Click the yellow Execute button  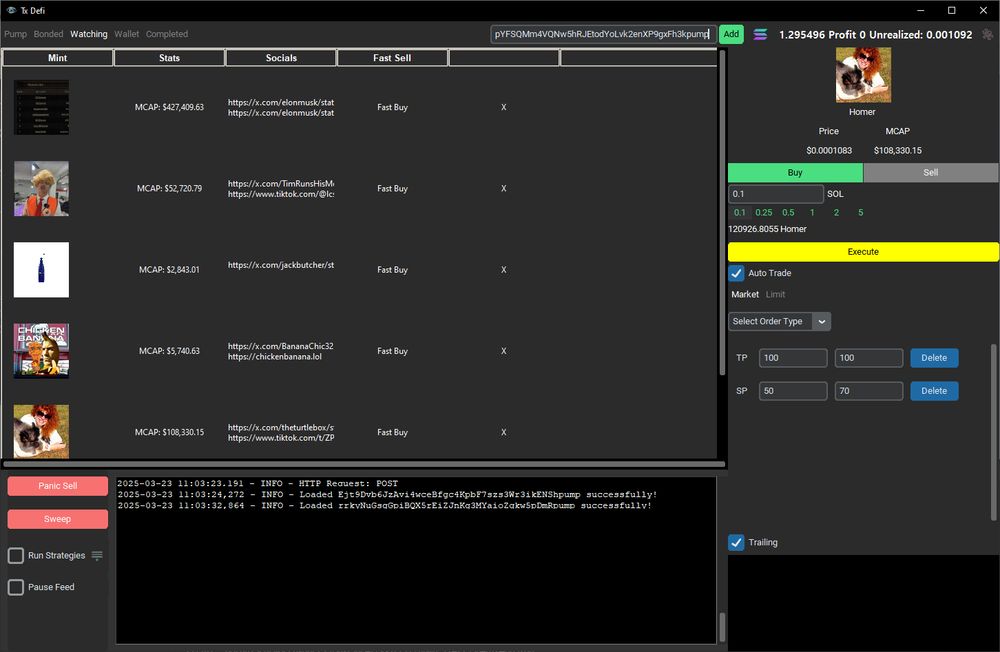tap(864, 252)
